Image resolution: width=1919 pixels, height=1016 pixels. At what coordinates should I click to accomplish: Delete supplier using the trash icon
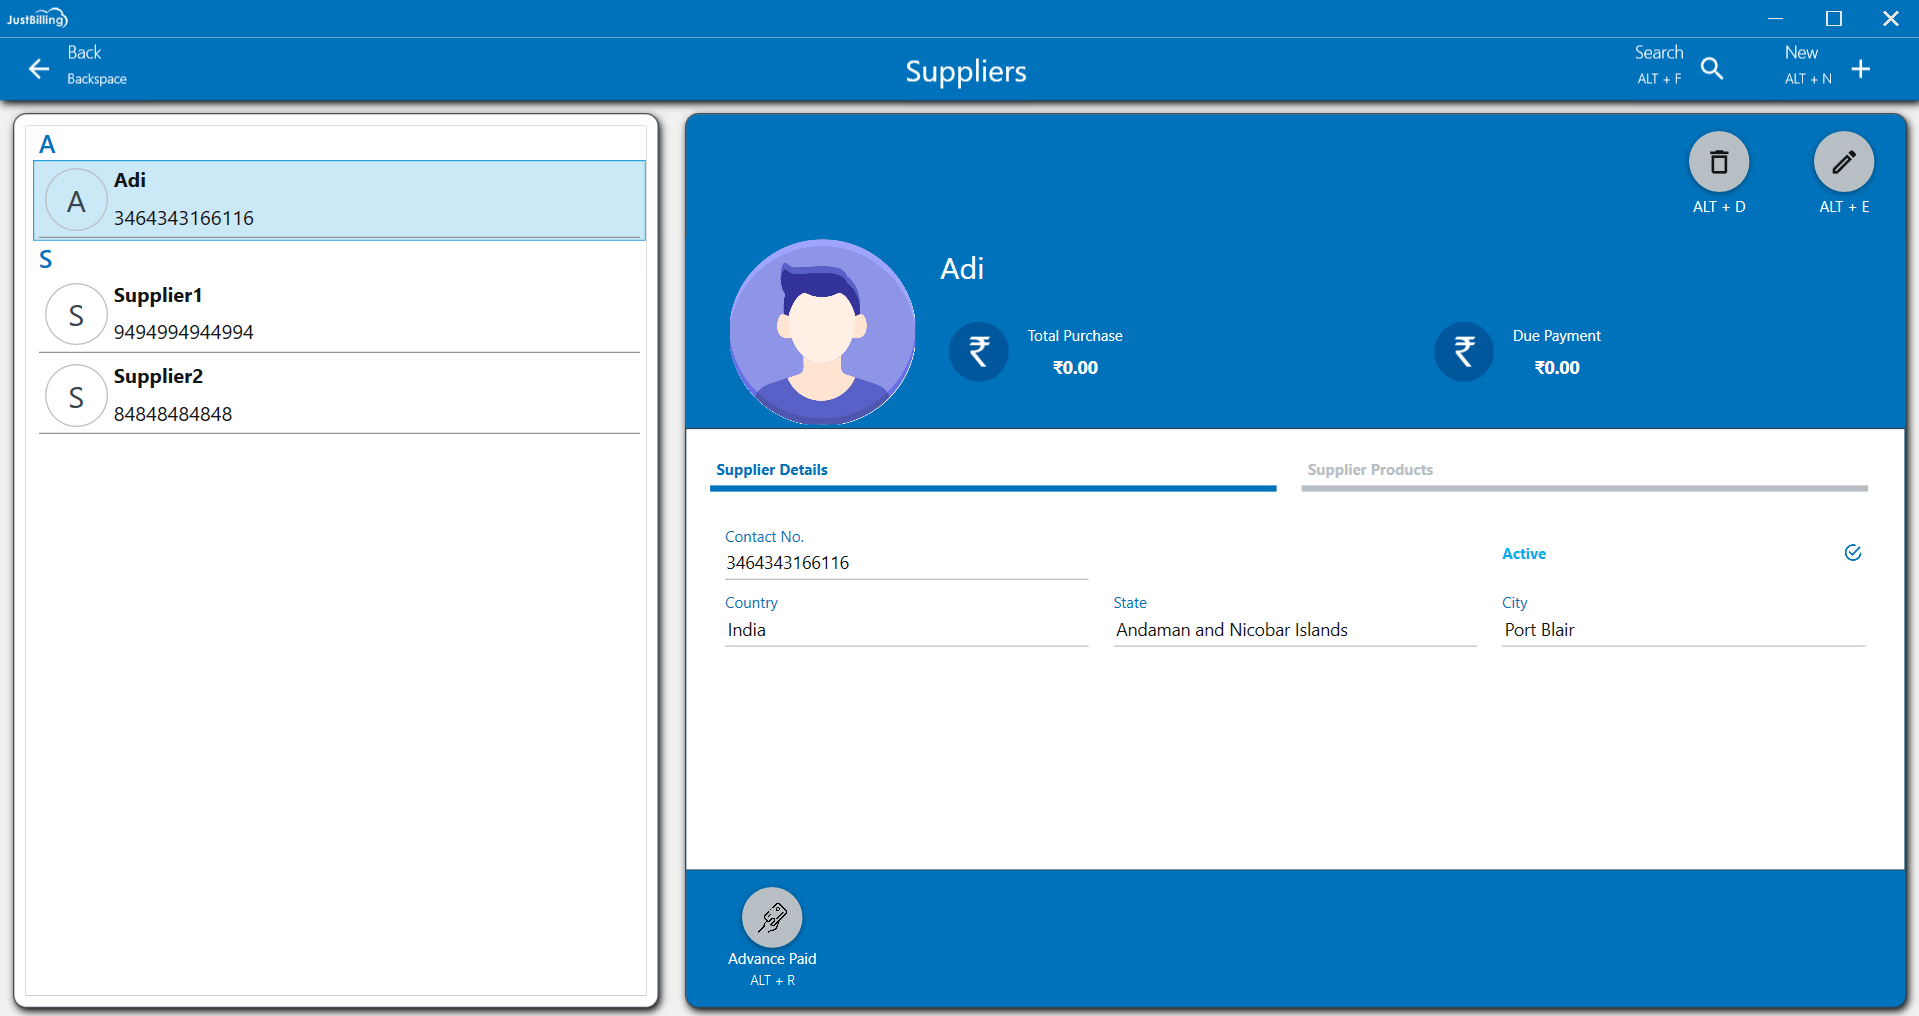tap(1718, 162)
